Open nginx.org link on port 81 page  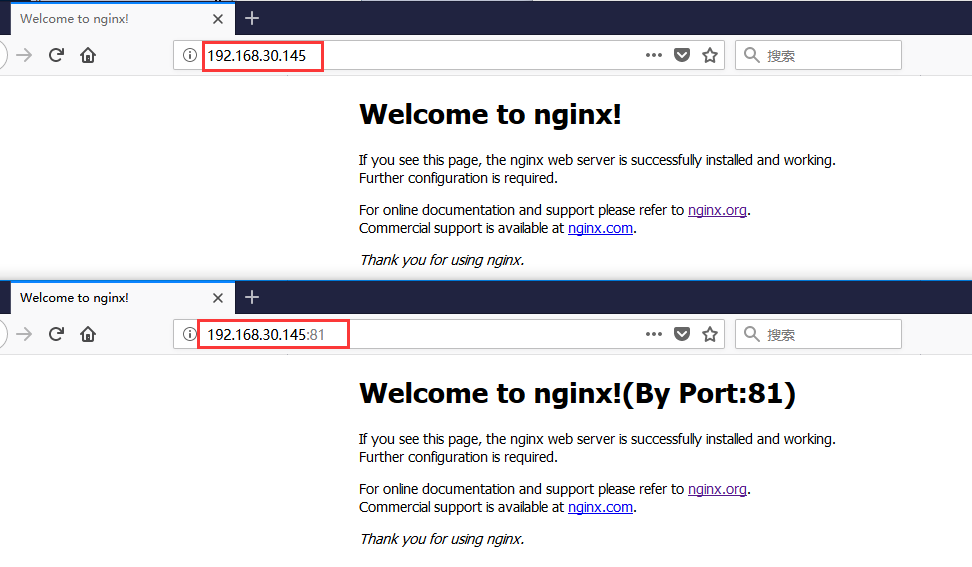click(717, 489)
